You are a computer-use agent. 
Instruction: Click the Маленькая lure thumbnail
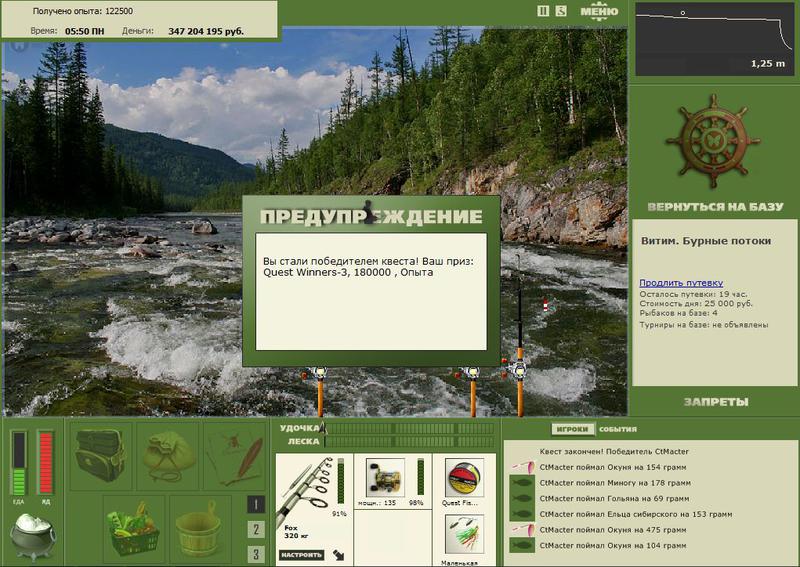click(x=464, y=534)
